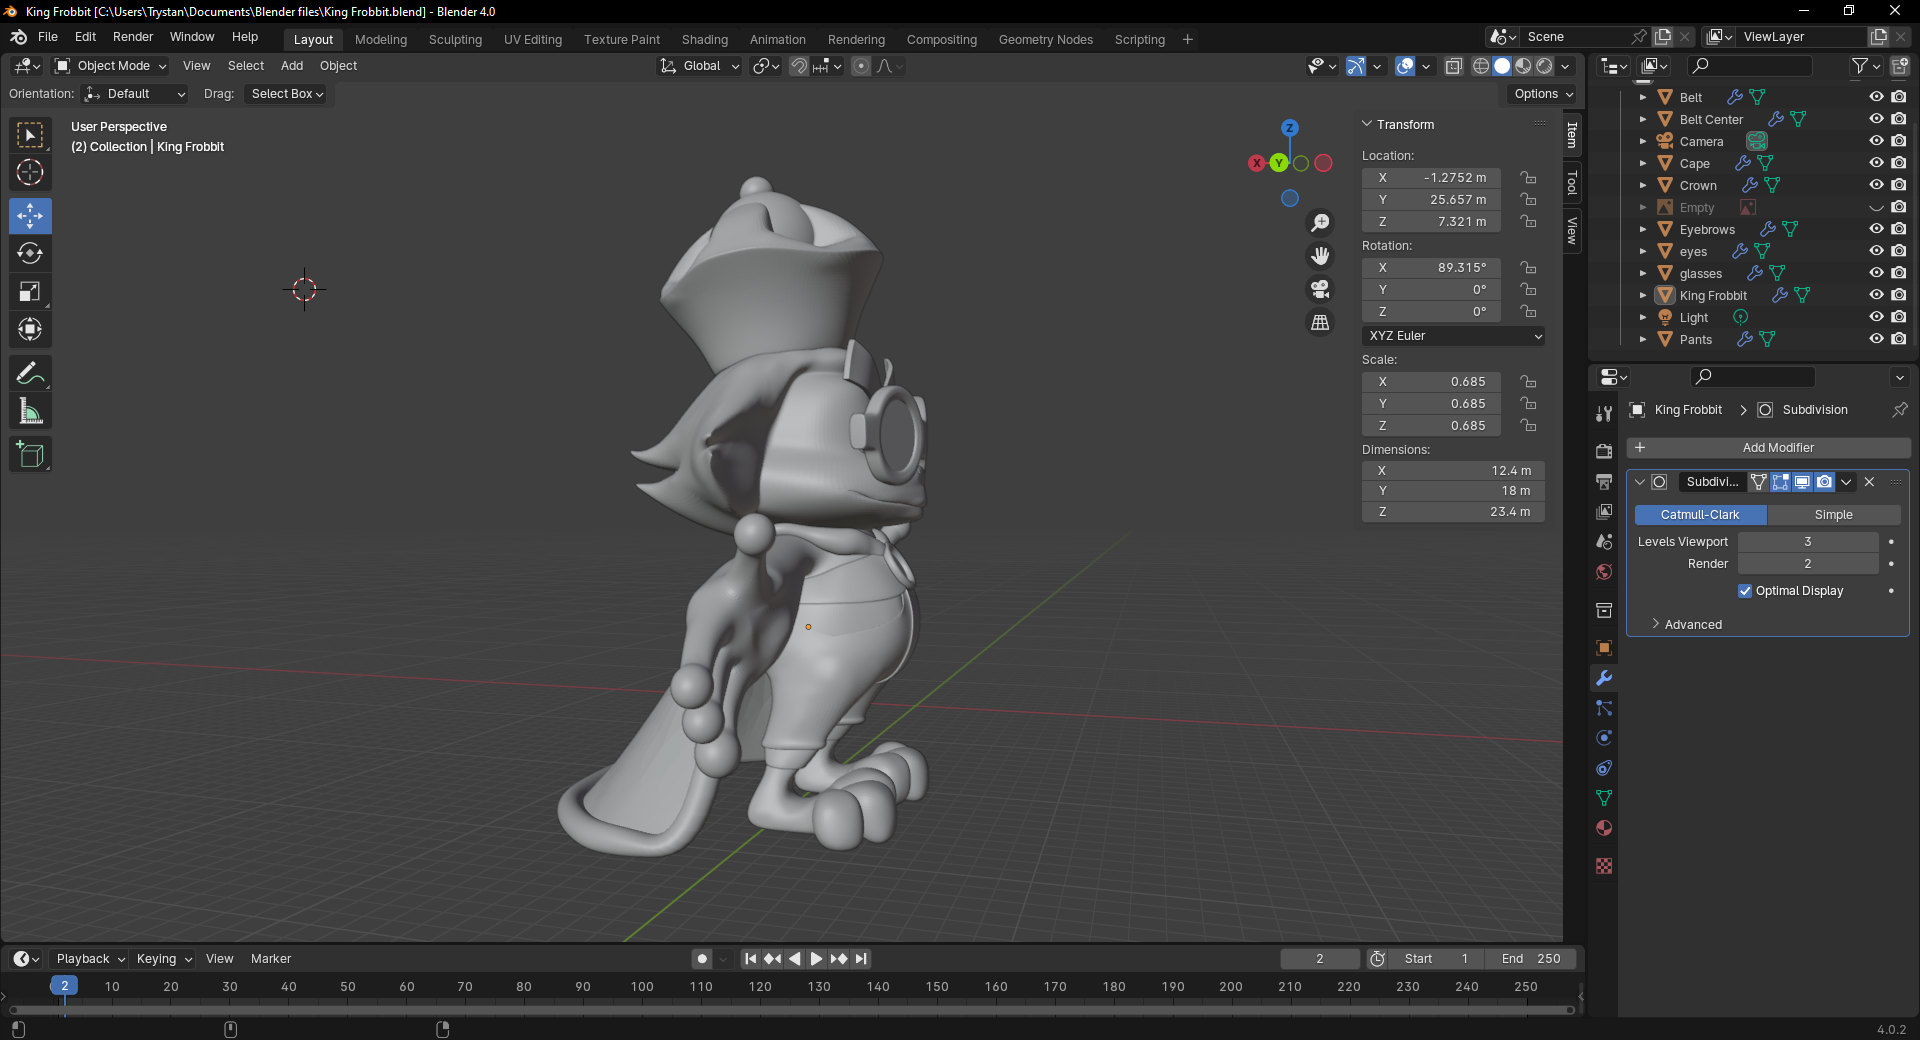Screen dimensions: 1920x1040
Task: Expand the Advanced subdivision section
Action: pyautogui.click(x=1692, y=624)
